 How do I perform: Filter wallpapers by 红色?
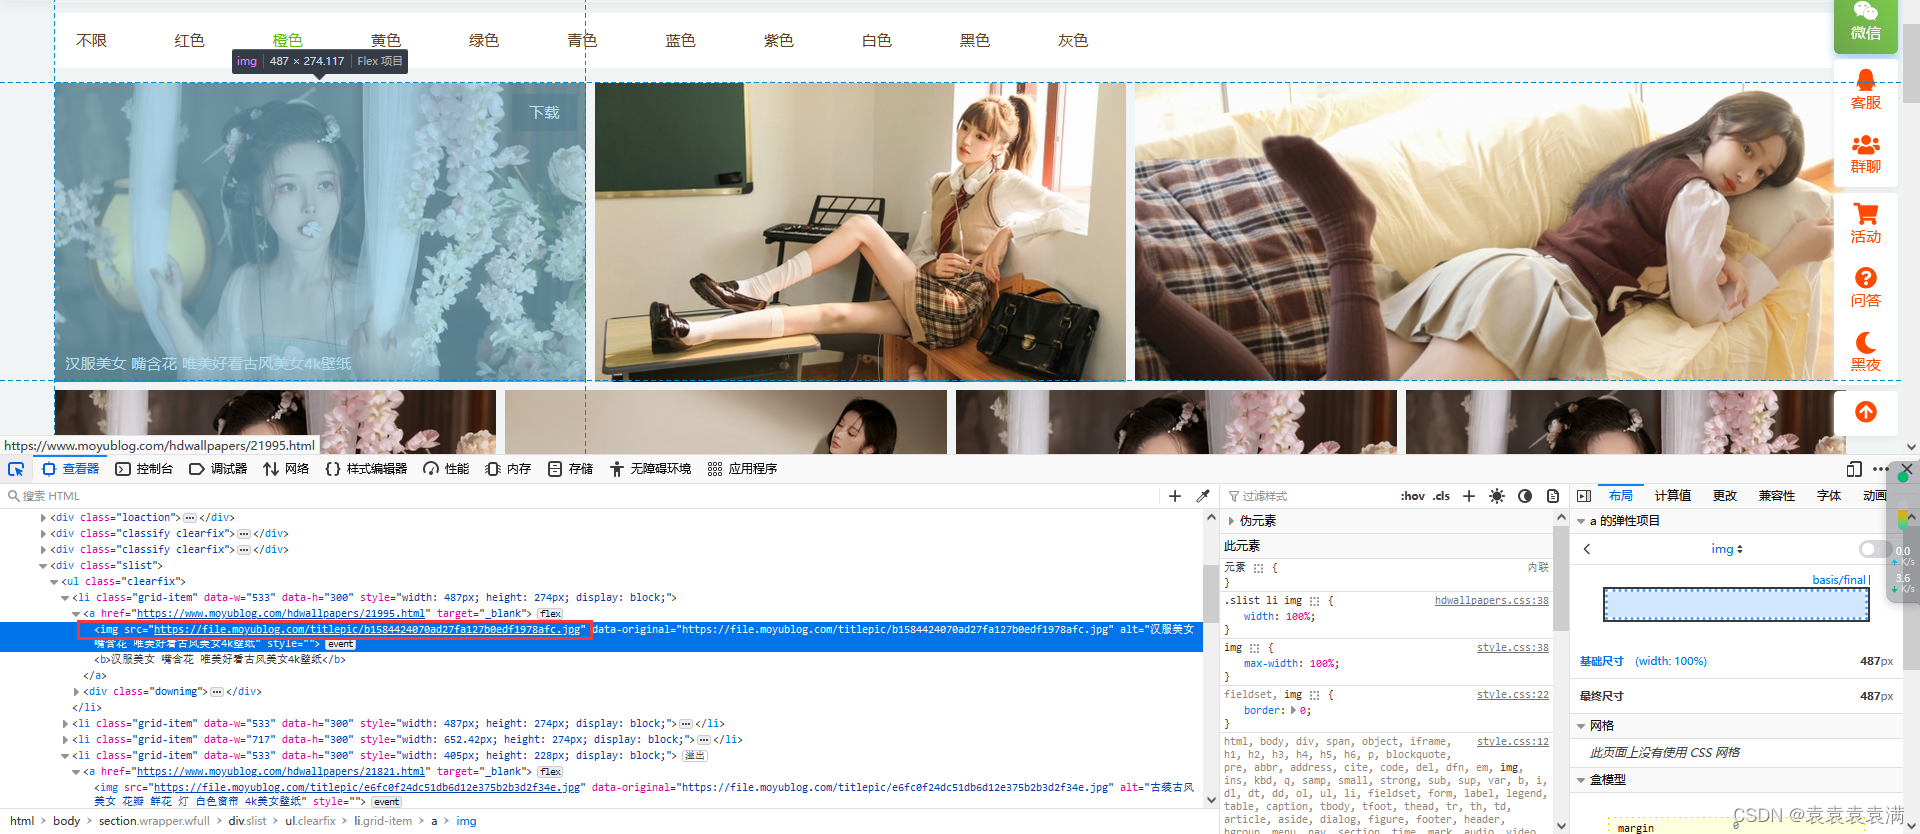pyautogui.click(x=189, y=41)
